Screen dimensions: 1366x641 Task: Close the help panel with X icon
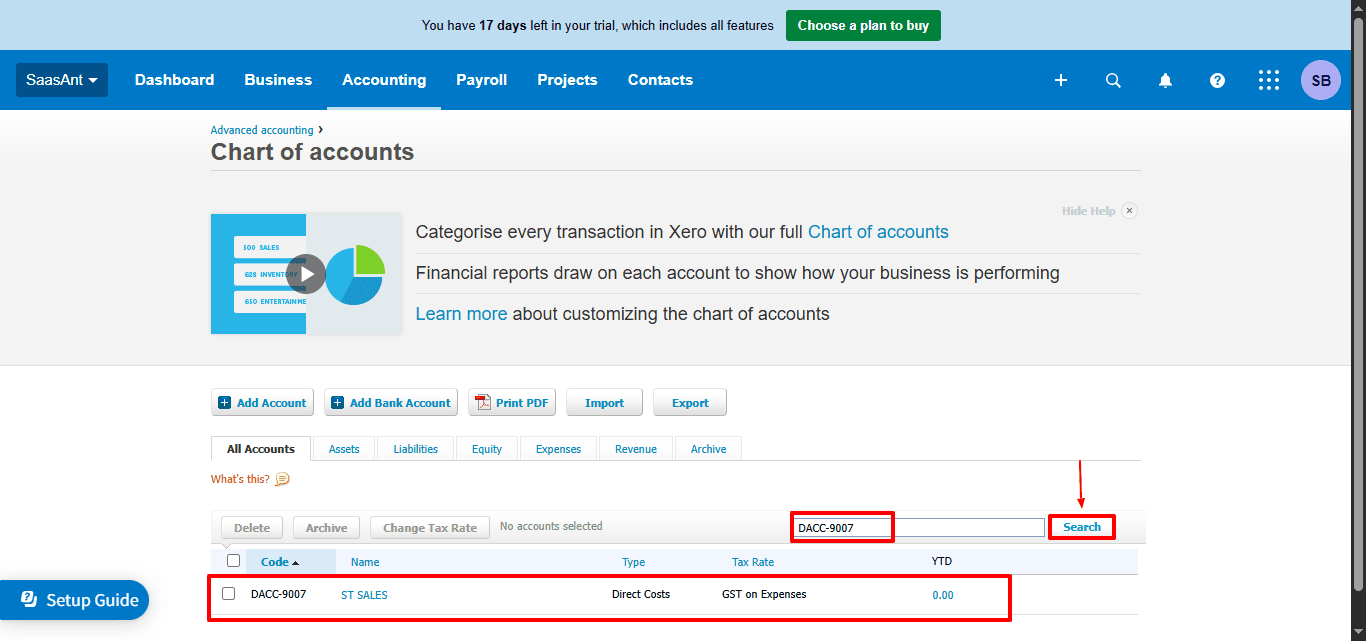pyautogui.click(x=1129, y=211)
